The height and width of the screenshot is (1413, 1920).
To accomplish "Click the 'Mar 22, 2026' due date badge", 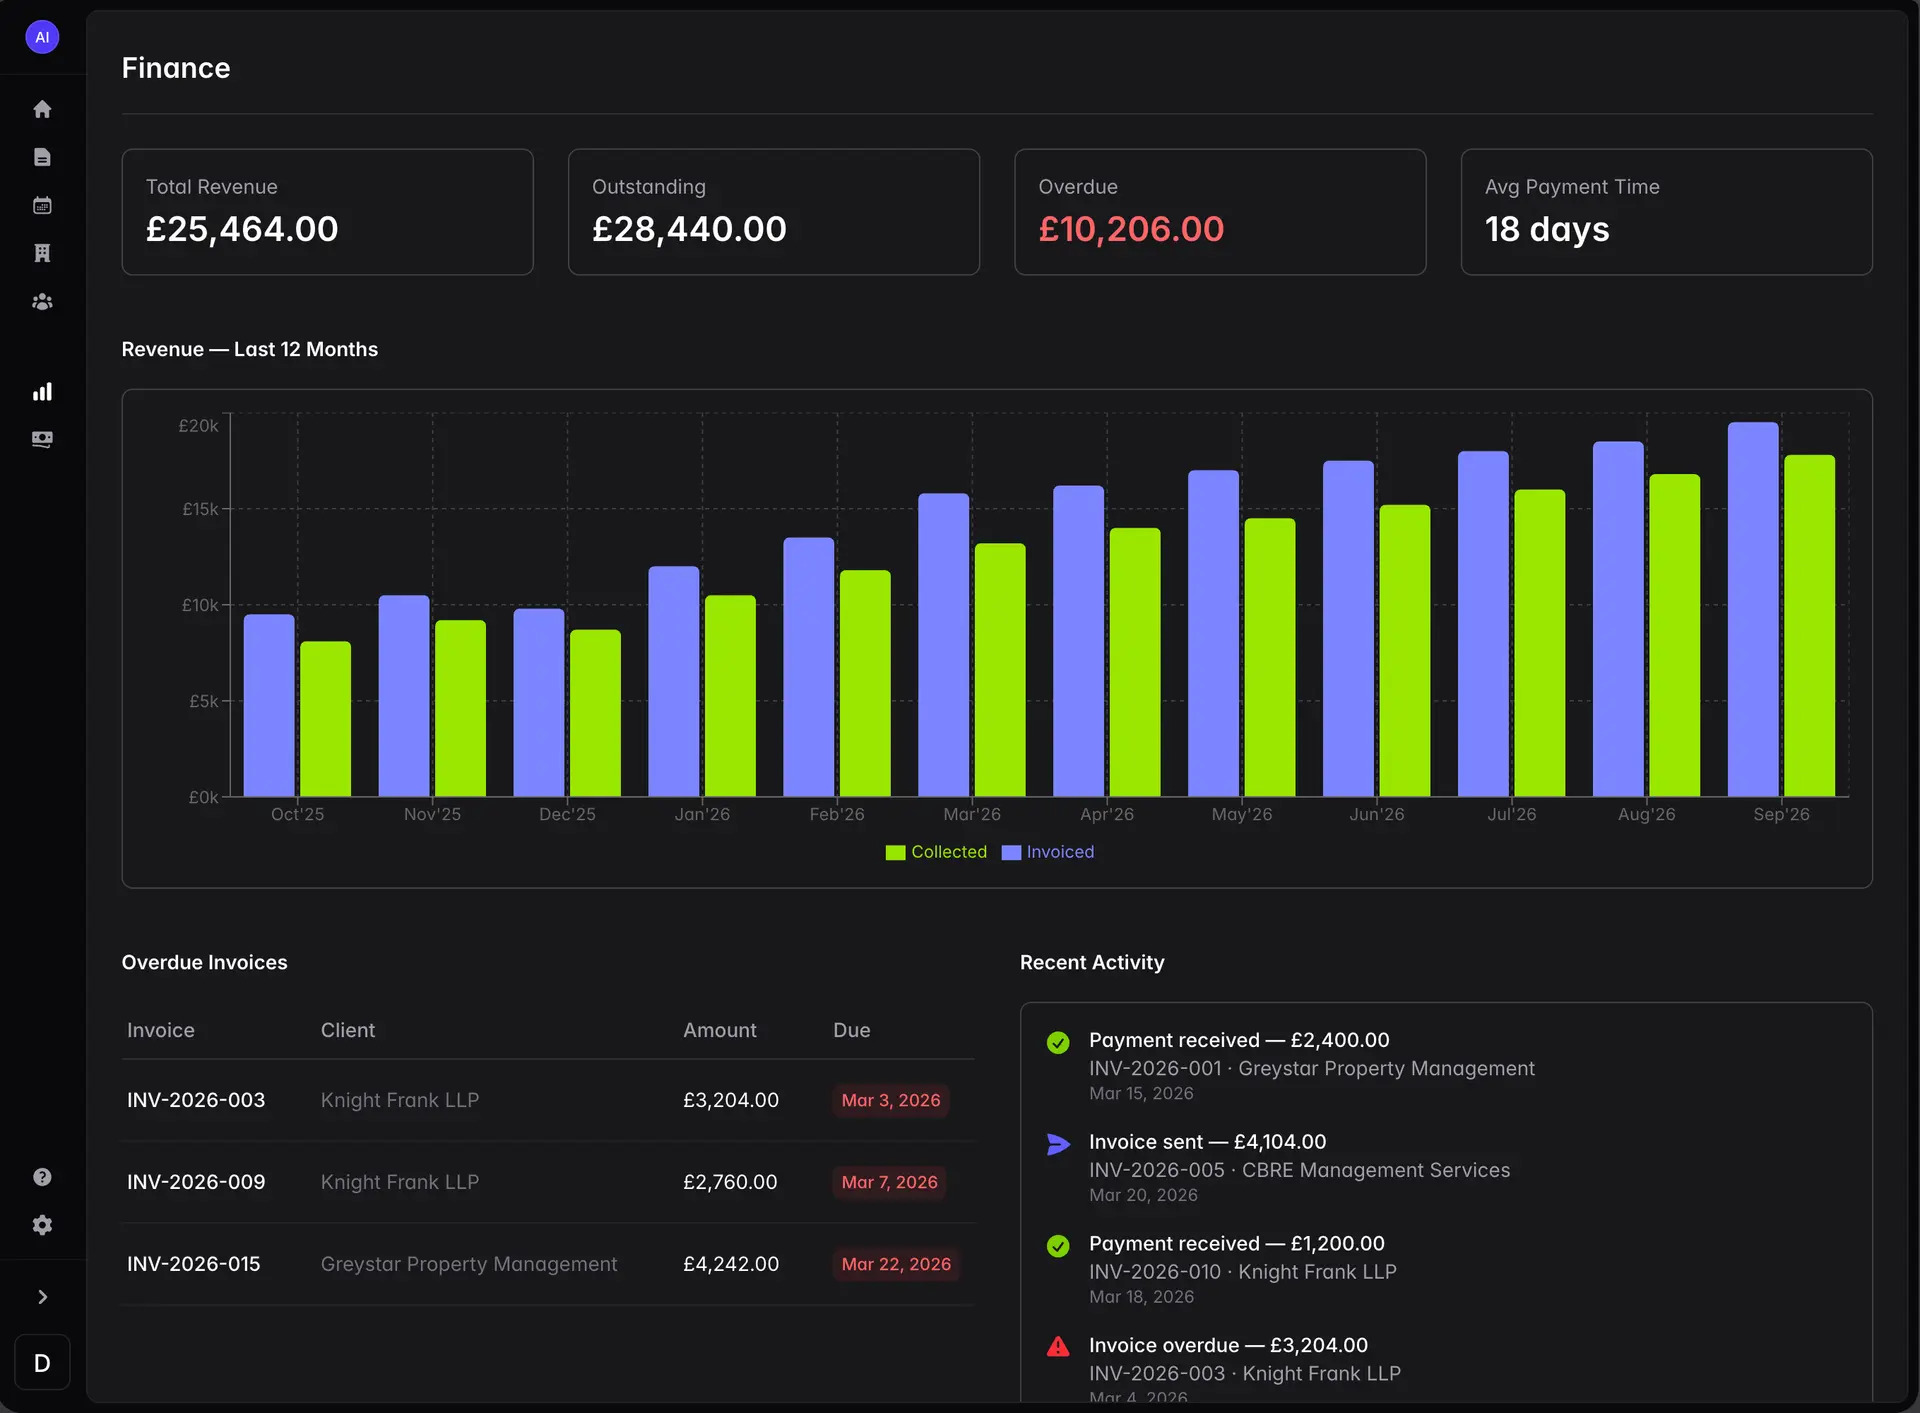I will coord(896,1264).
